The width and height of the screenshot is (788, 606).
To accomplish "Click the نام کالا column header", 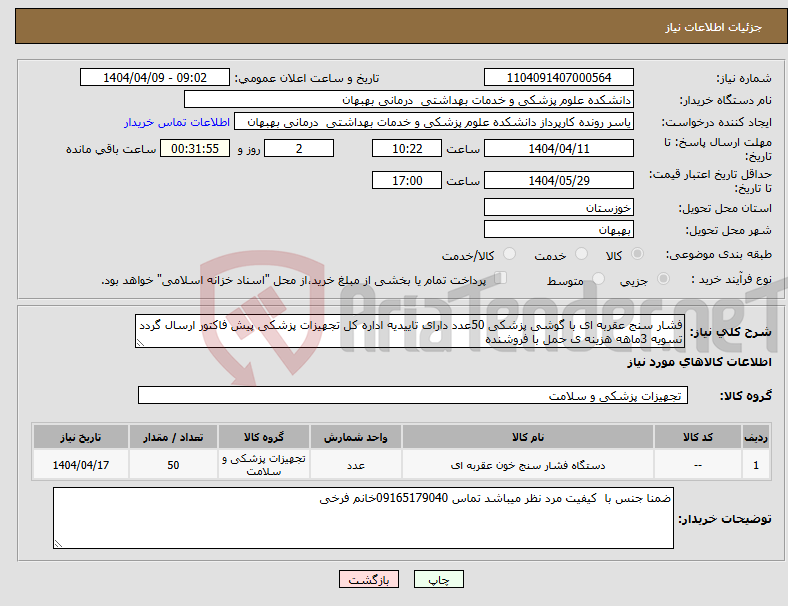I will 528,437.
